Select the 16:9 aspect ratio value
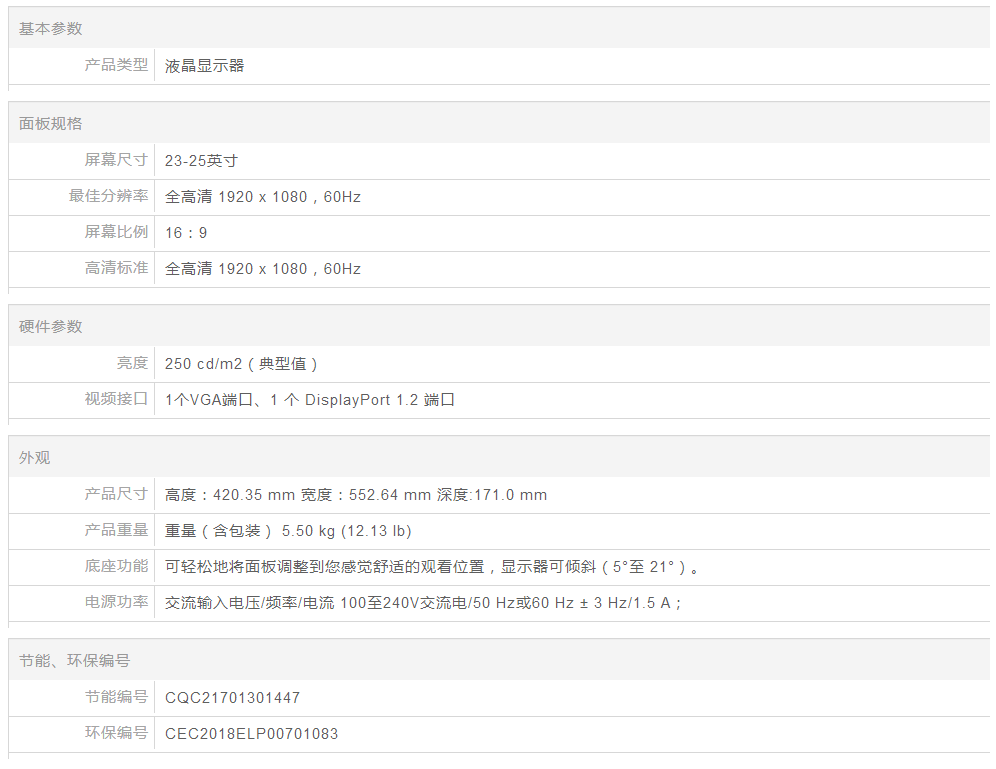The height and width of the screenshot is (769, 996). [x=186, y=233]
